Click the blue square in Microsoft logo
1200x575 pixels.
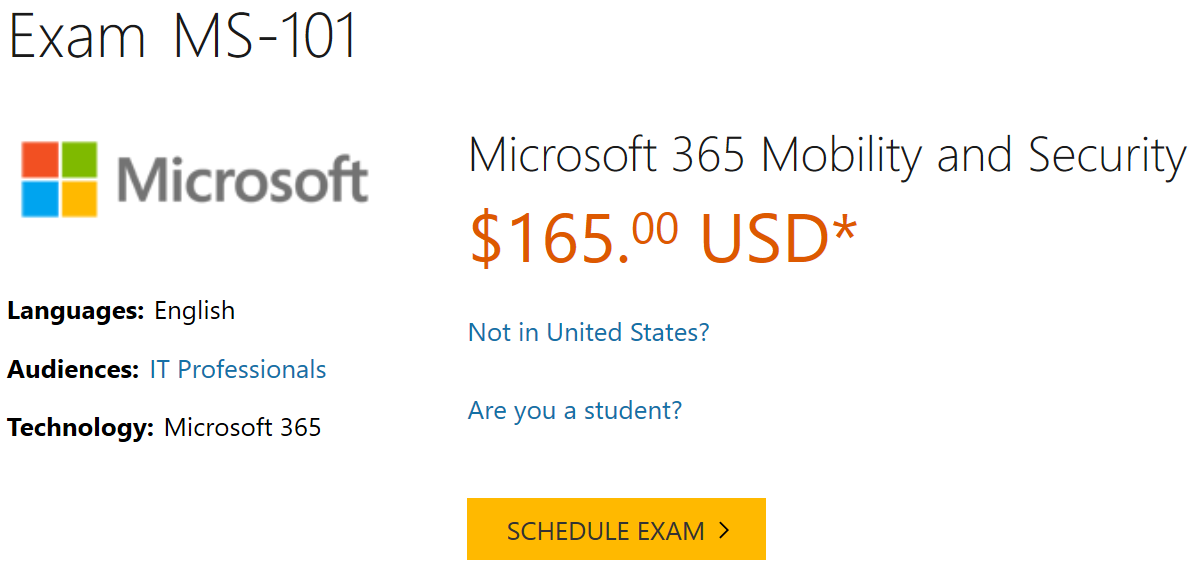(41, 199)
